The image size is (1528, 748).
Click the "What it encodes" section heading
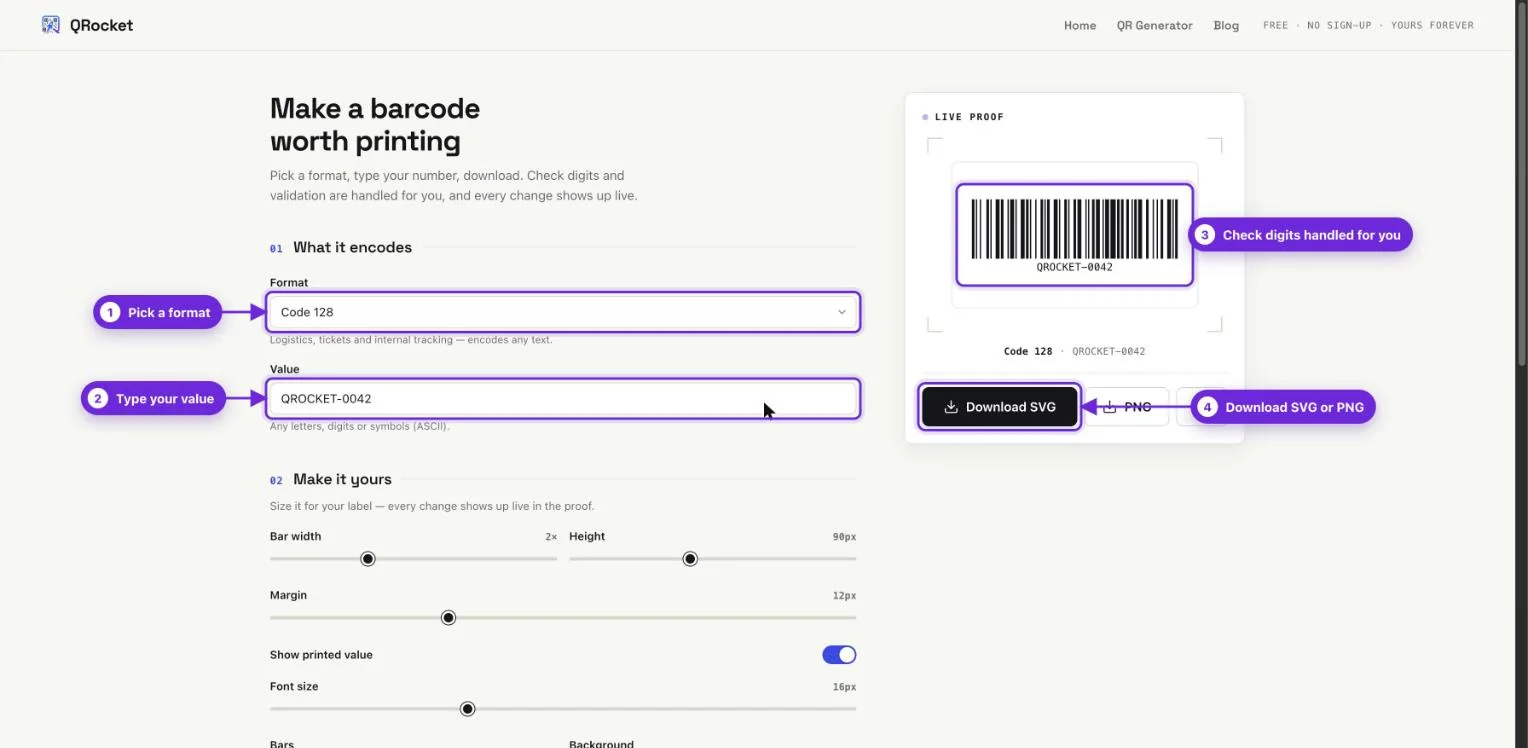click(x=352, y=247)
